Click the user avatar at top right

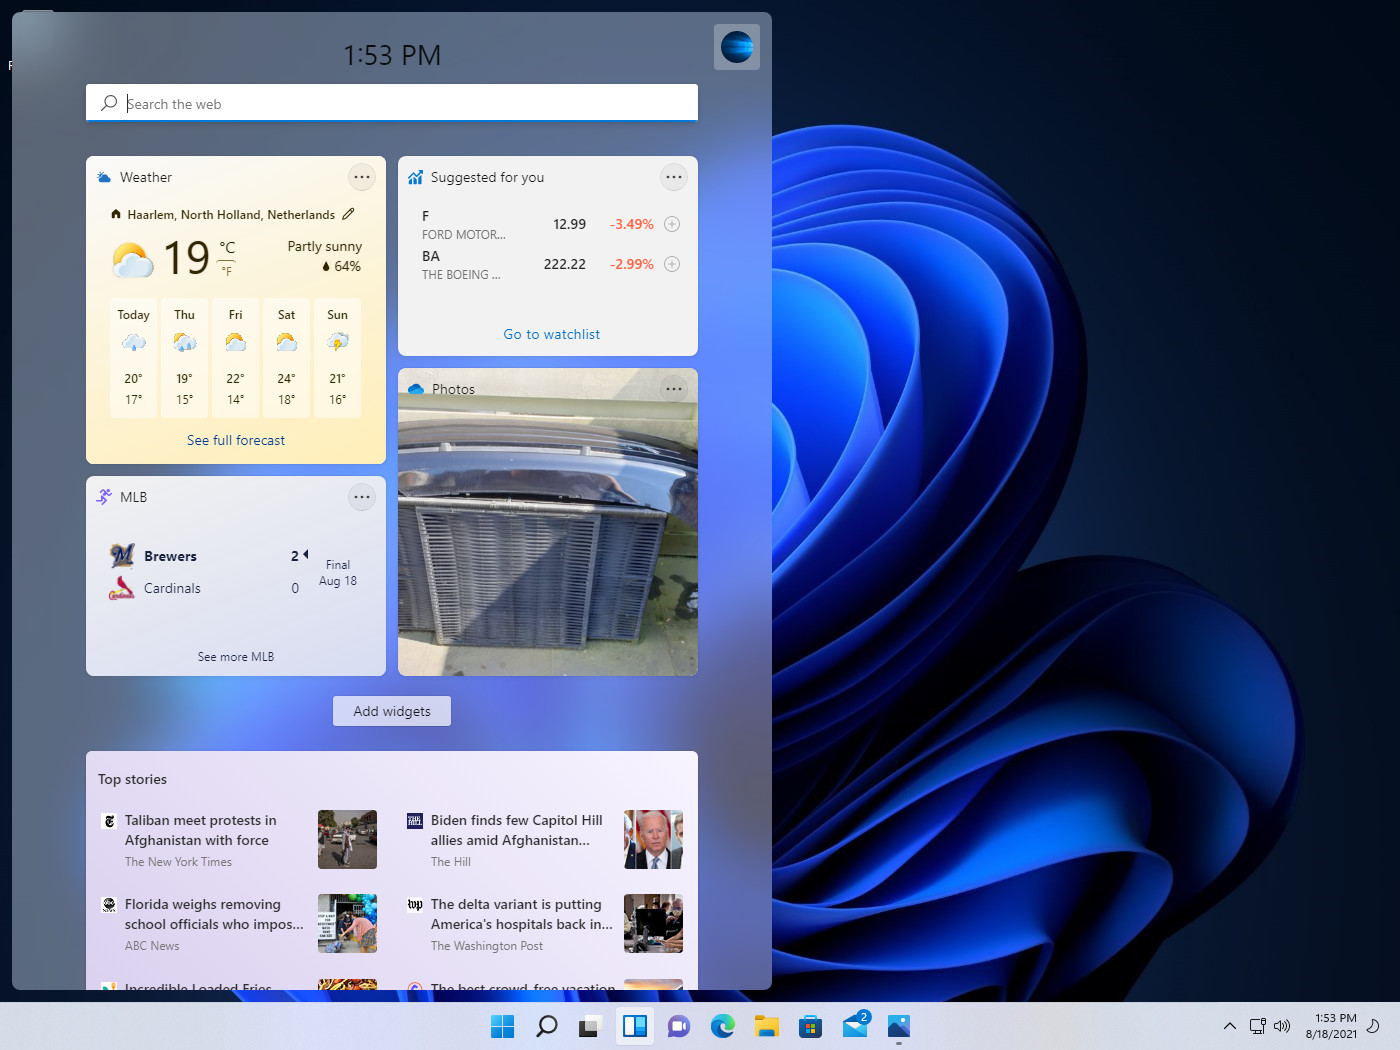[x=737, y=47]
